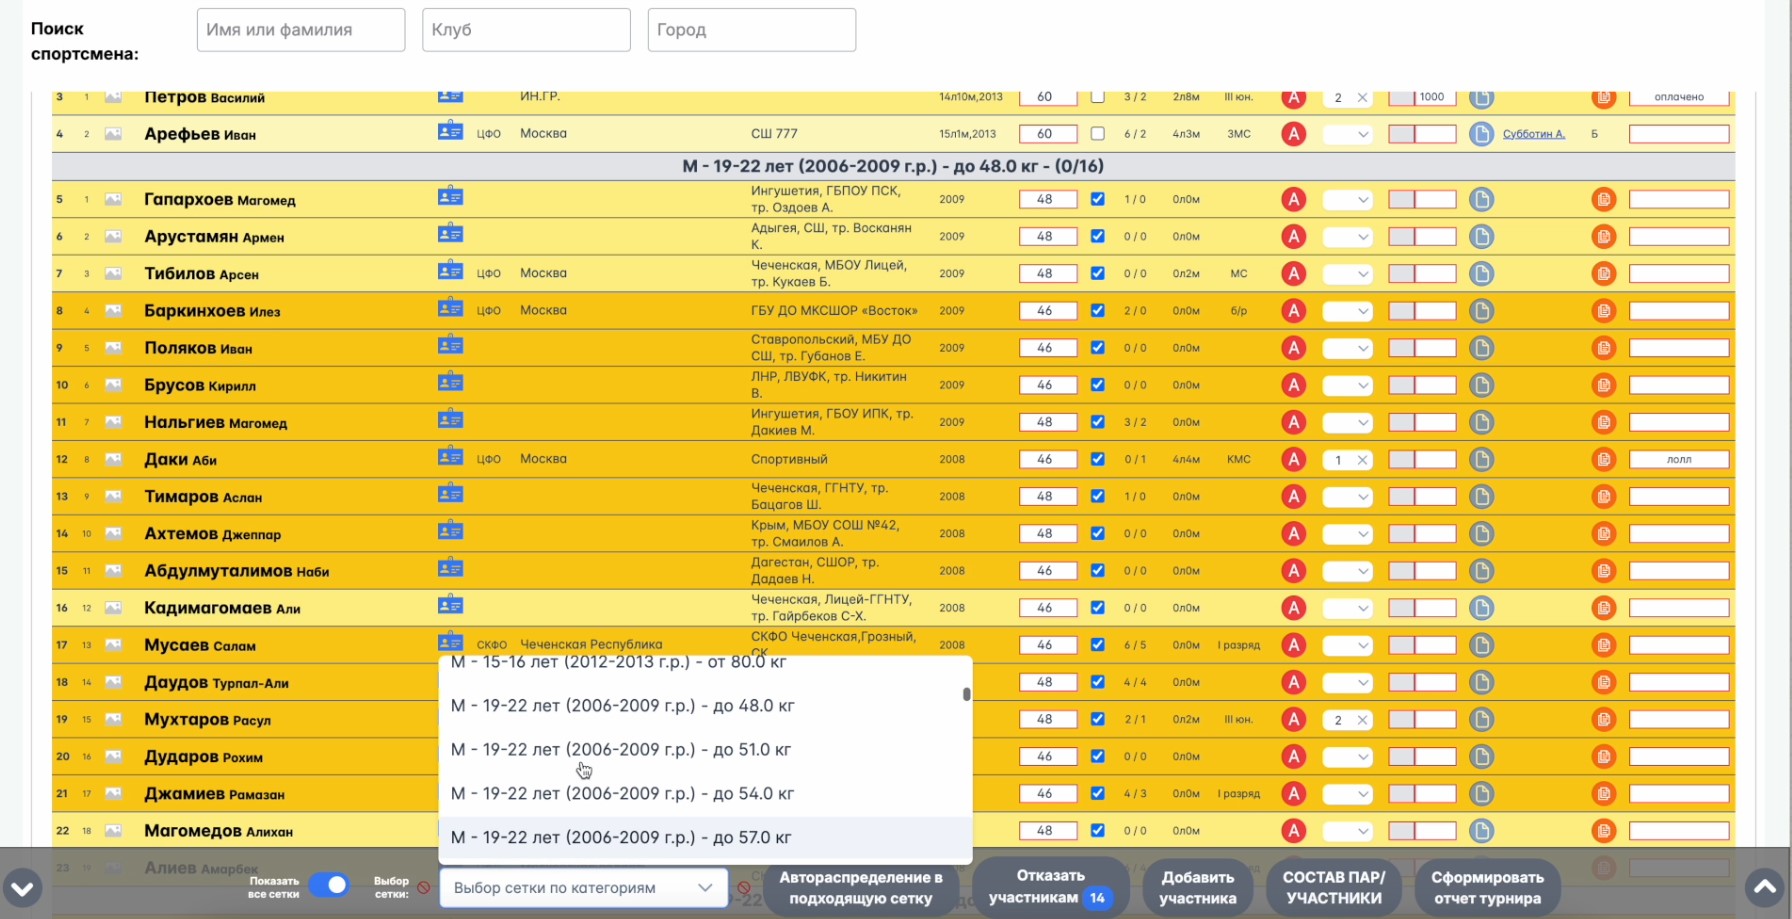The height and width of the screenshot is (919, 1792).
Task: Choose the до 57.0 кг category from the list
Action: [622, 838]
